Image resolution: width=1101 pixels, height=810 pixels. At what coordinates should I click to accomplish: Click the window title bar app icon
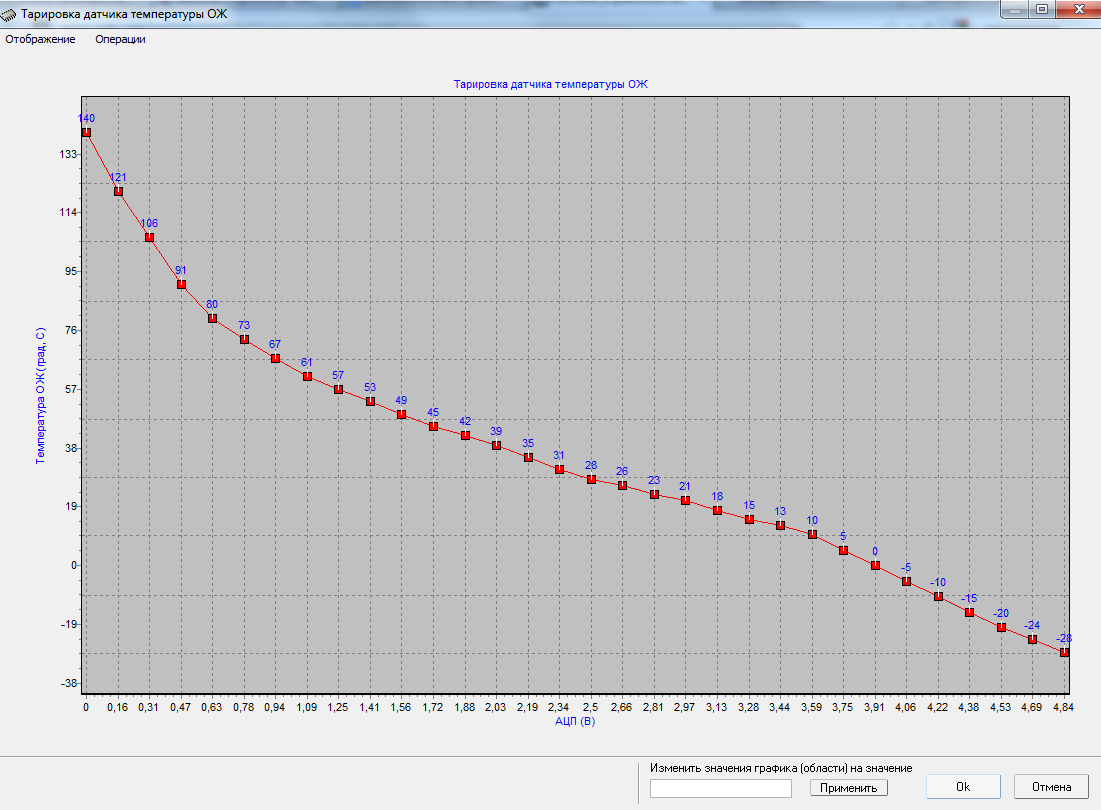click(x=8, y=14)
